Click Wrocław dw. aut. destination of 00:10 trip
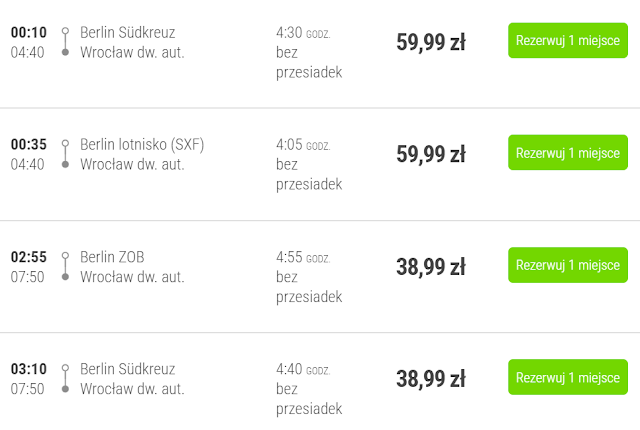 coord(132,52)
